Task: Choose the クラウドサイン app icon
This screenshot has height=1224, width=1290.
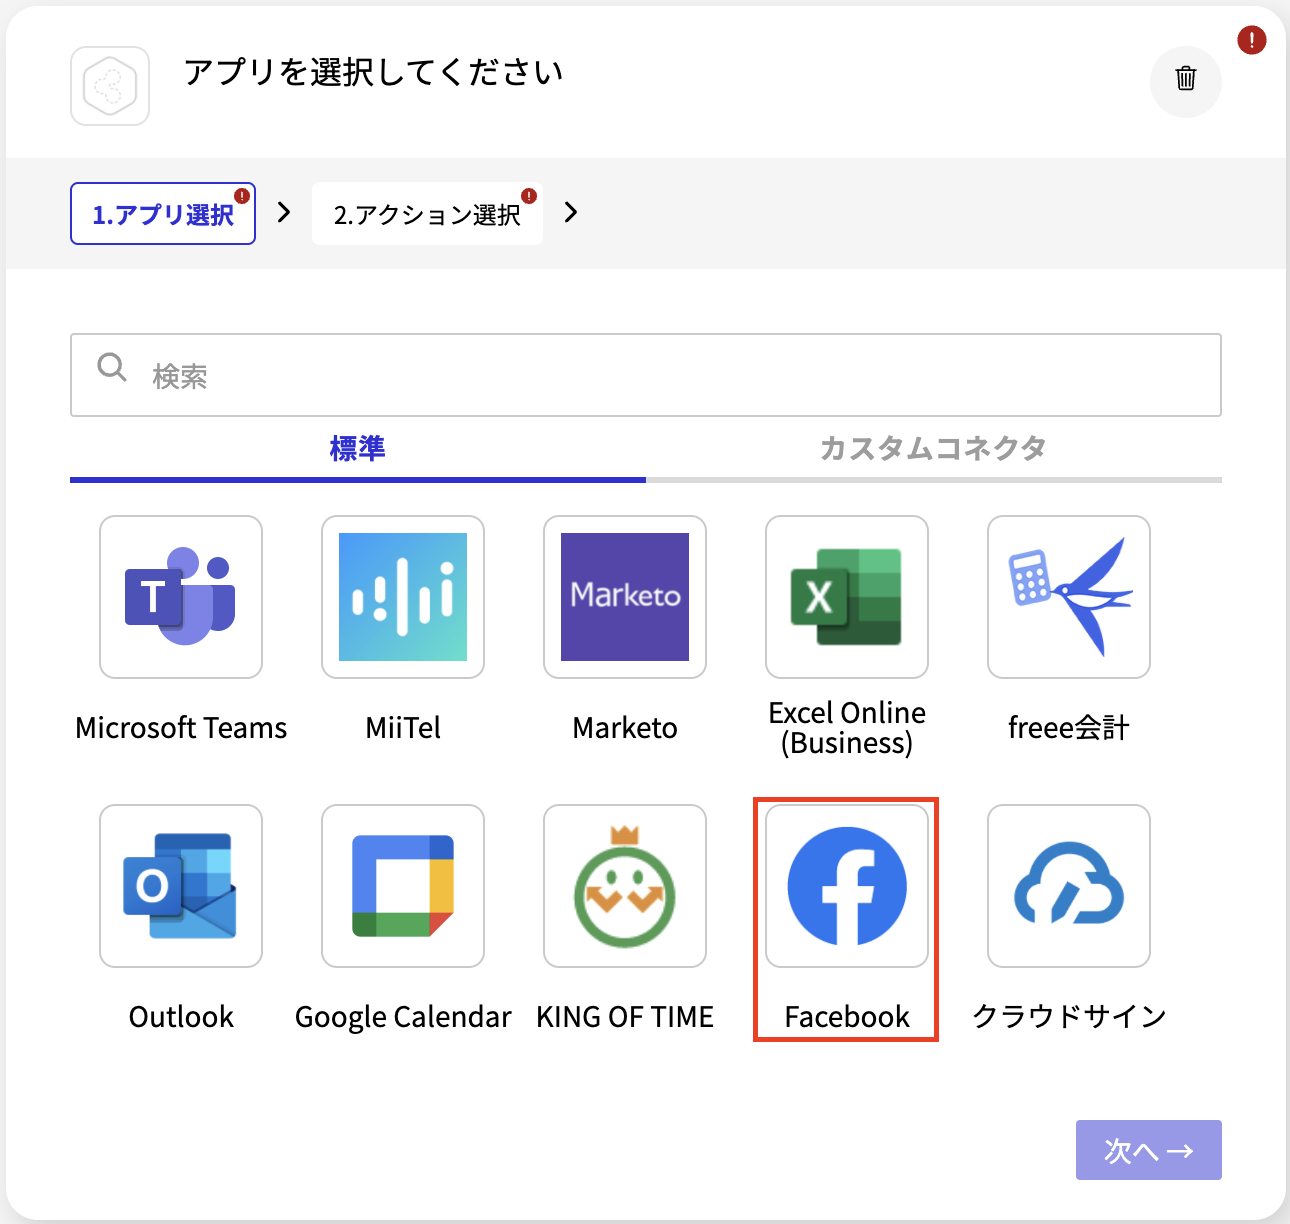Action: click(x=1069, y=886)
